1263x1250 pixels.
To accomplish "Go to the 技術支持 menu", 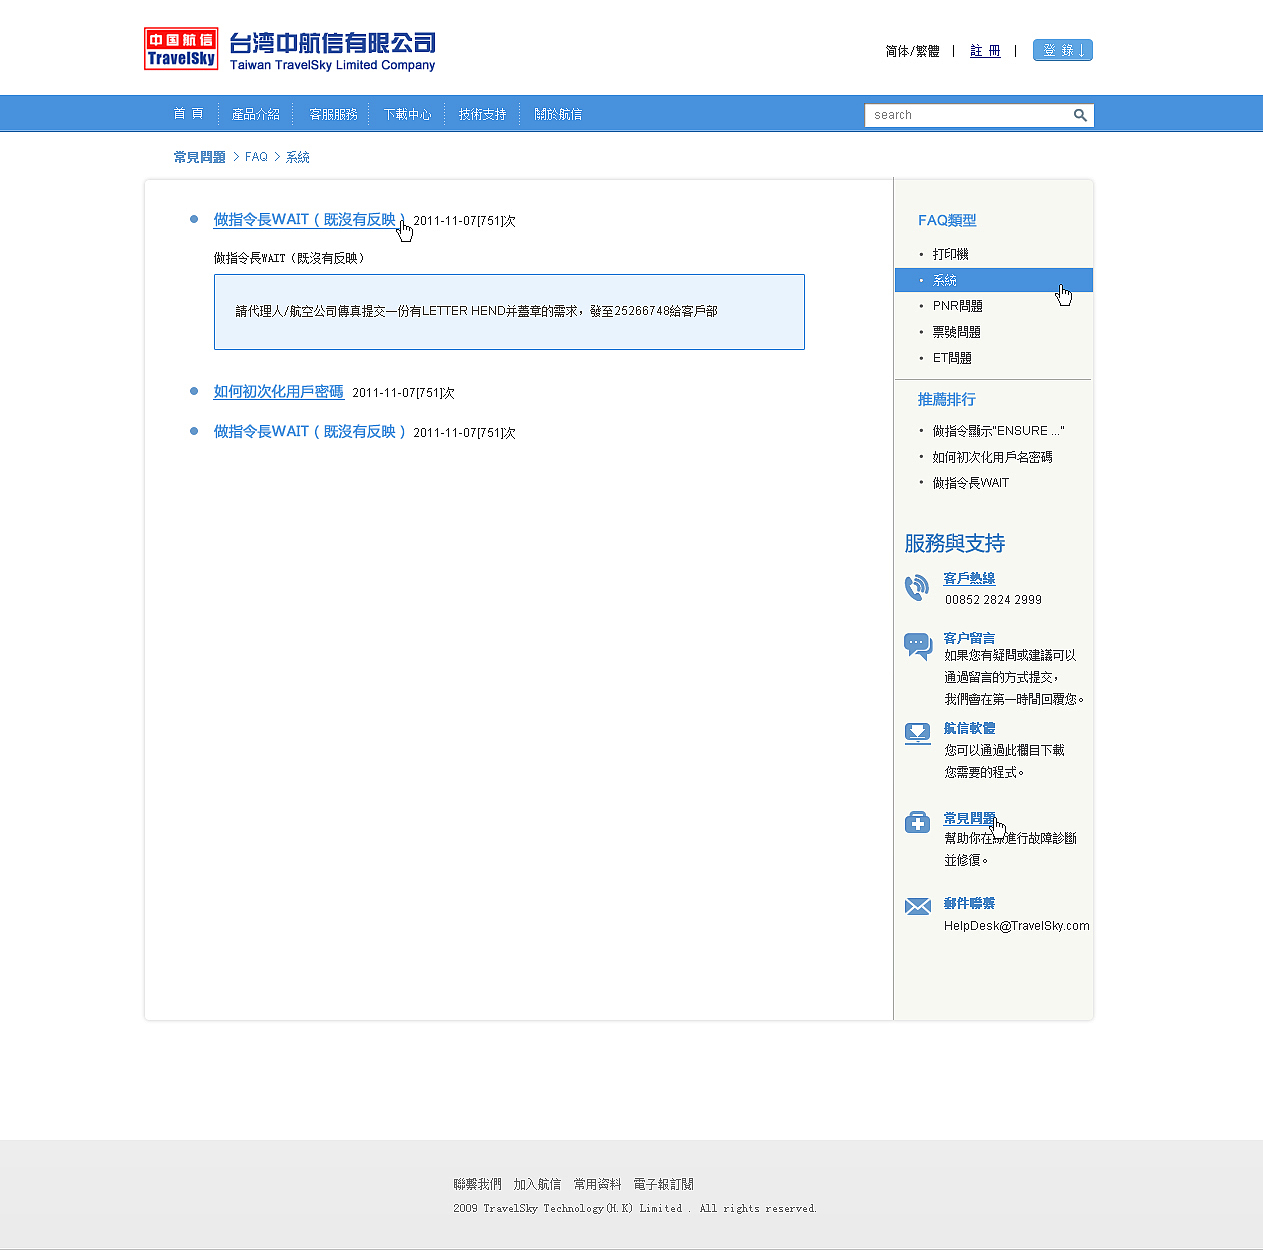I will (482, 114).
